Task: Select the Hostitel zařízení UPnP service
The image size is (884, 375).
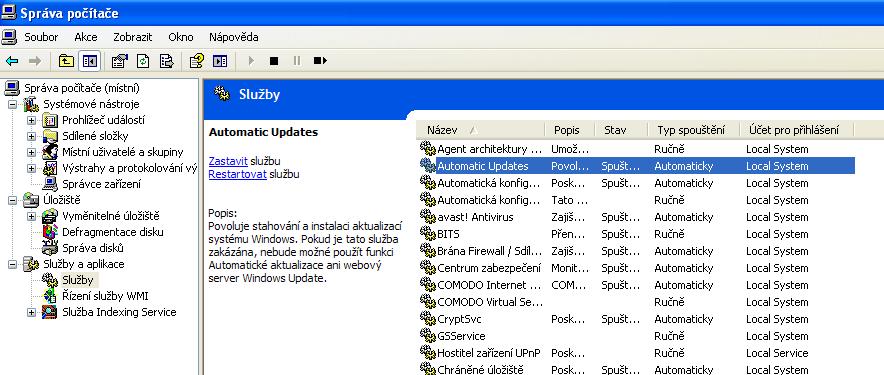Action: (637, 353)
